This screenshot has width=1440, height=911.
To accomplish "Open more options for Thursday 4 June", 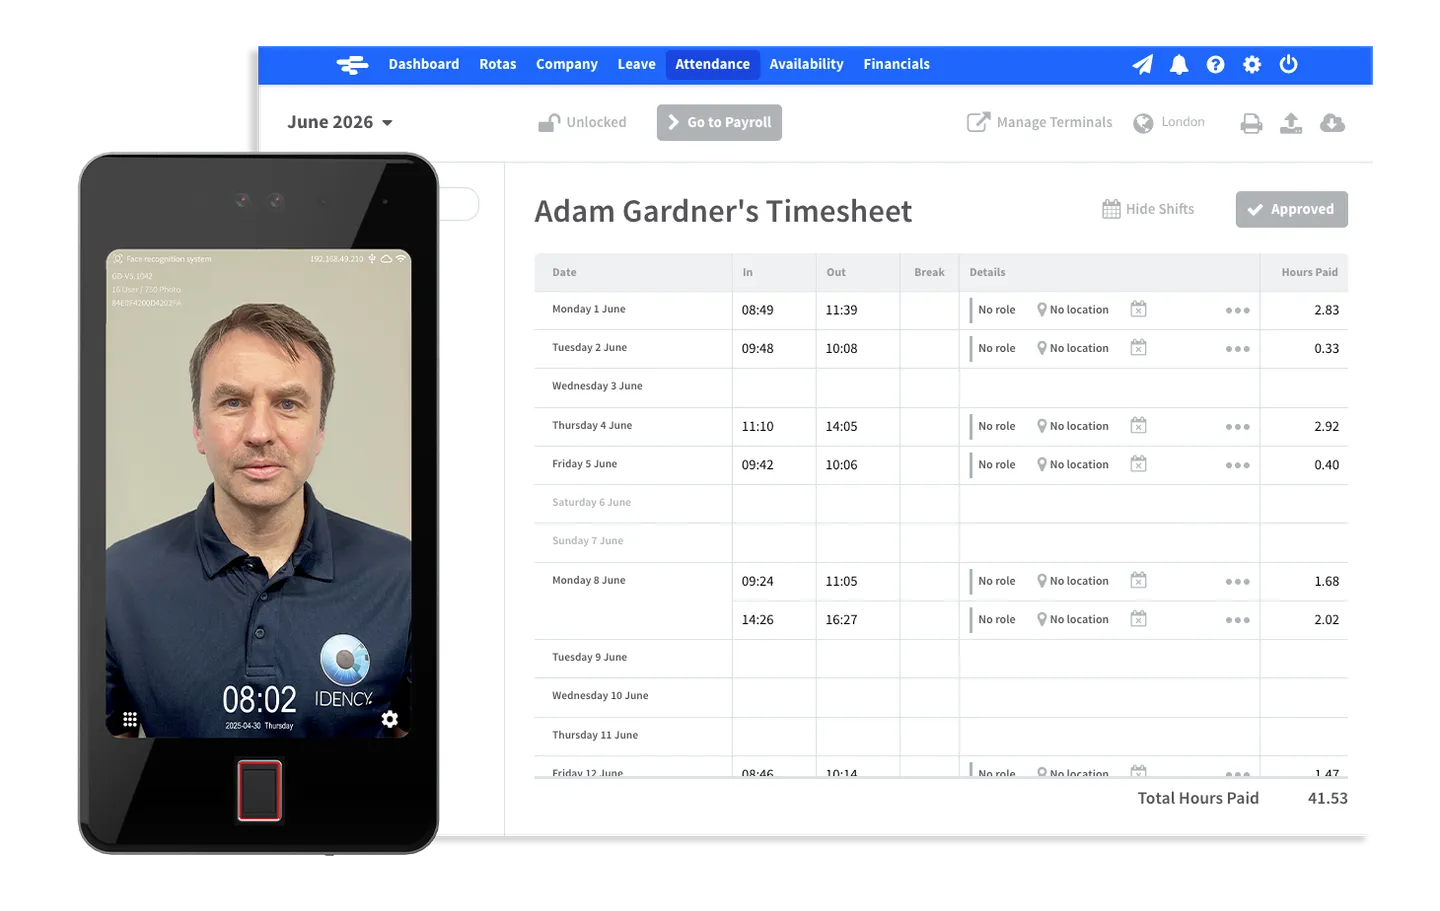I will click(x=1238, y=427).
